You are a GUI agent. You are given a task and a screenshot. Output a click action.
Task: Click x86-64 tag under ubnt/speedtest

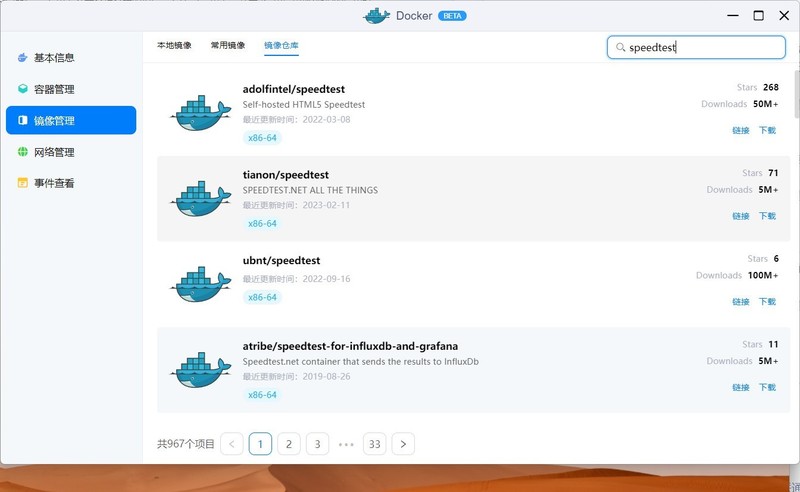pyautogui.click(x=262, y=297)
